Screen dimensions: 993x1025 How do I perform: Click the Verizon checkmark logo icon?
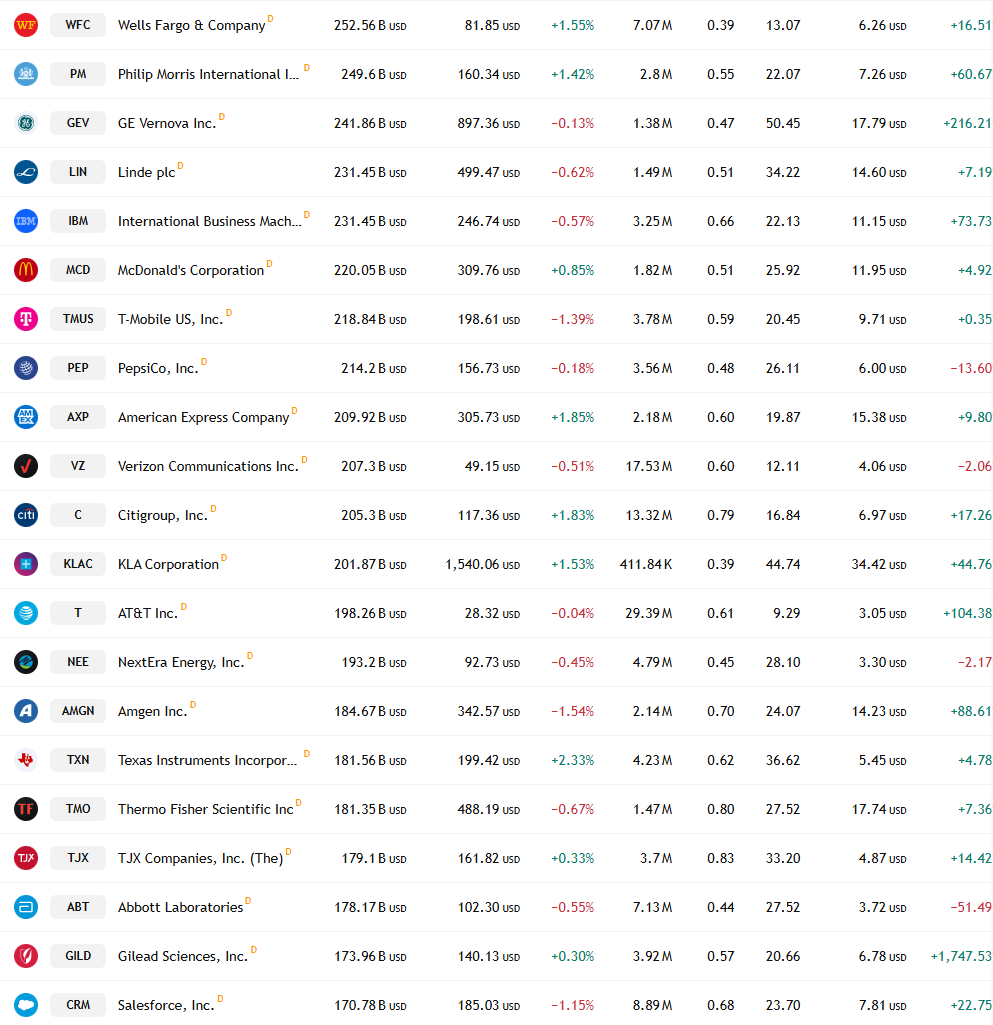coord(25,466)
